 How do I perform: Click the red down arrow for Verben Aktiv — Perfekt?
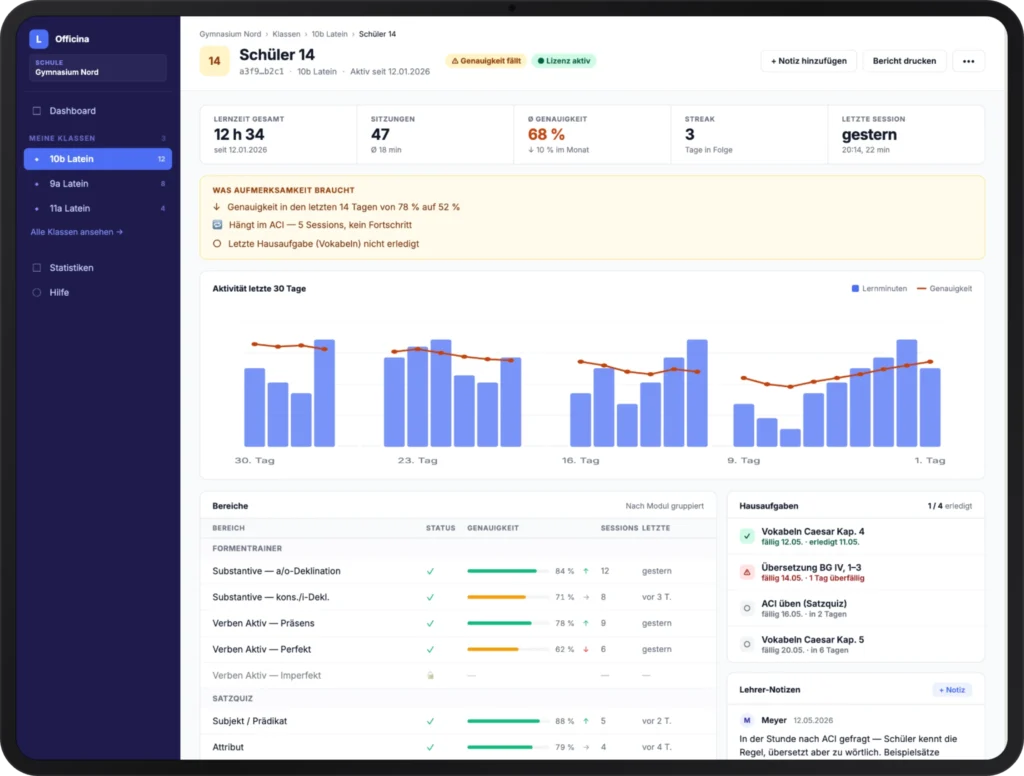(x=586, y=649)
